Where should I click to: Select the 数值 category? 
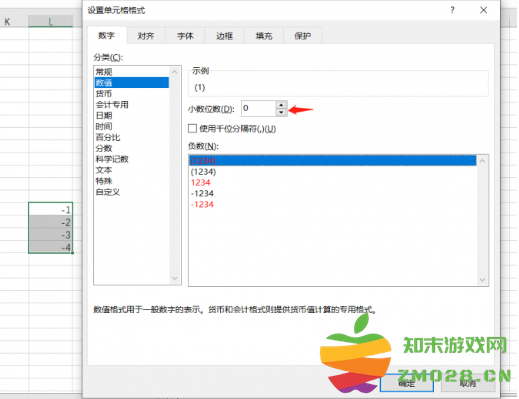point(132,83)
